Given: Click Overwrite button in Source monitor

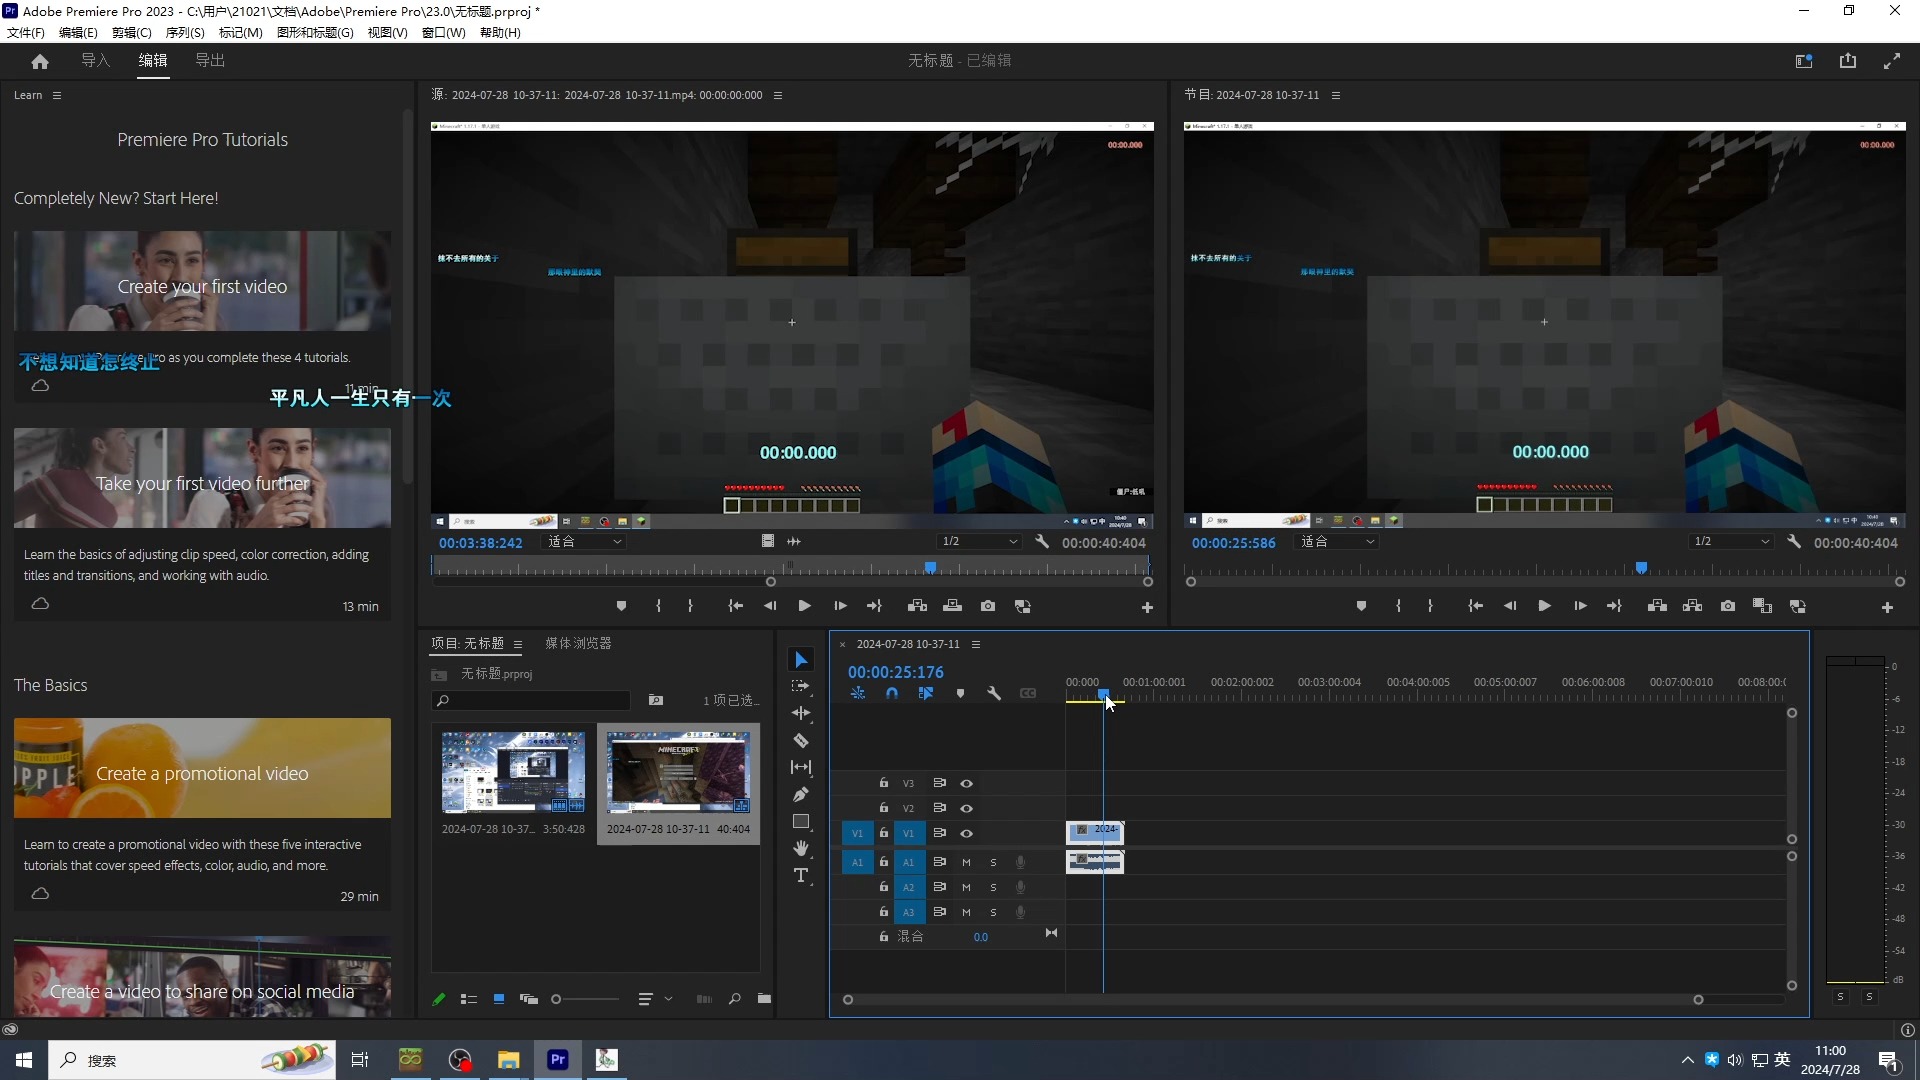Looking at the screenshot, I should (953, 606).
